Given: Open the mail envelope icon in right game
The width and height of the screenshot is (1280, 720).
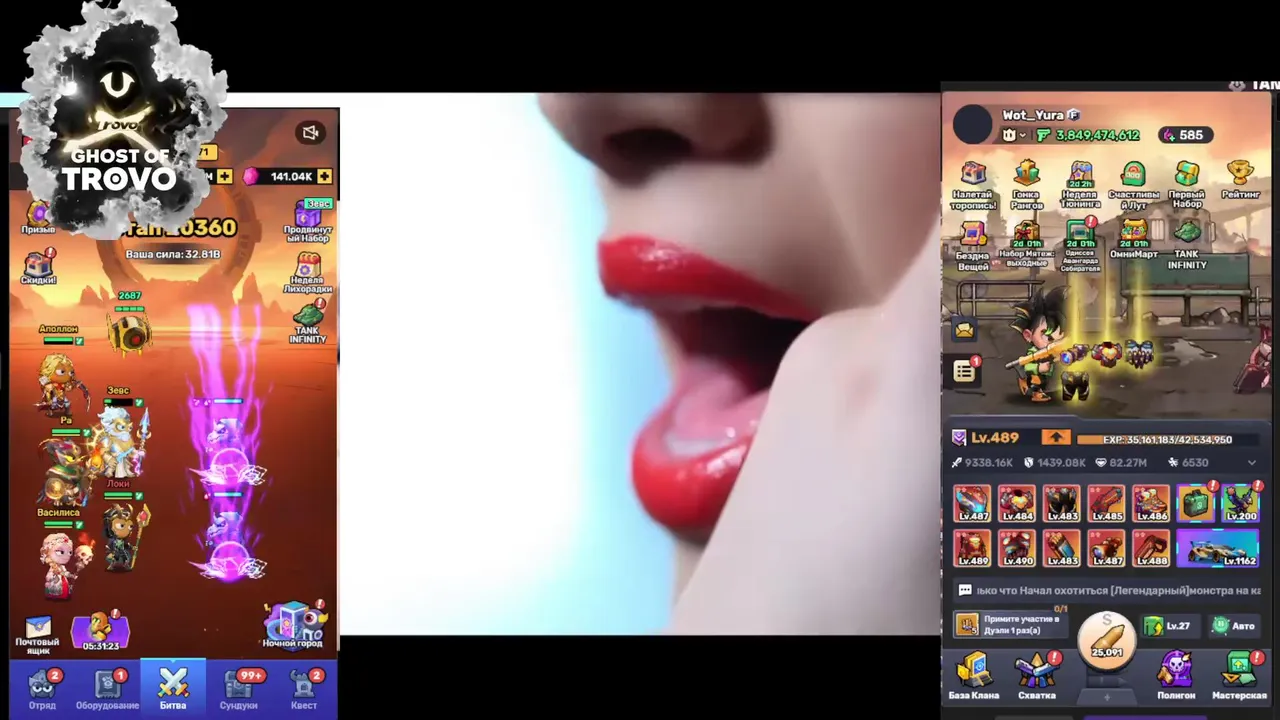Looking at the screenshot, I should [964, 330].
